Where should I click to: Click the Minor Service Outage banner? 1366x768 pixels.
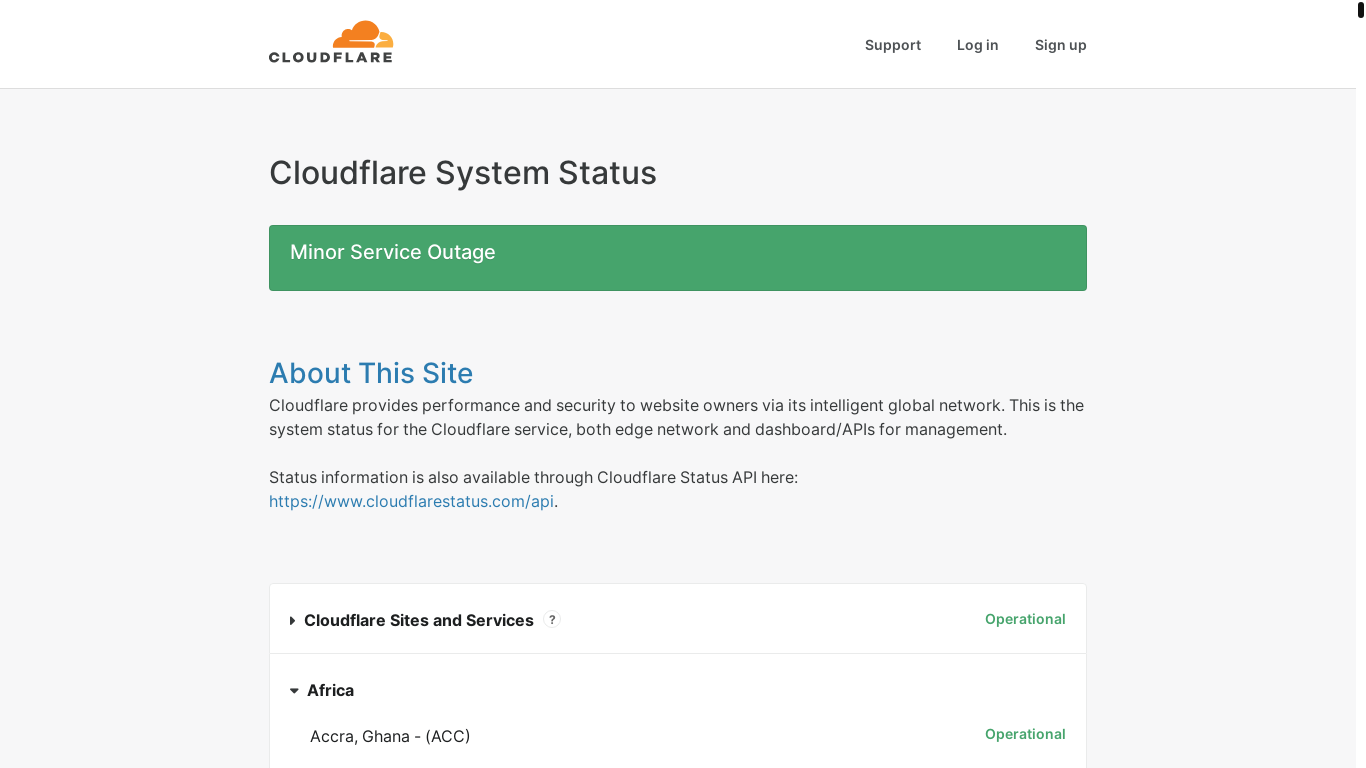click(678, 258)
